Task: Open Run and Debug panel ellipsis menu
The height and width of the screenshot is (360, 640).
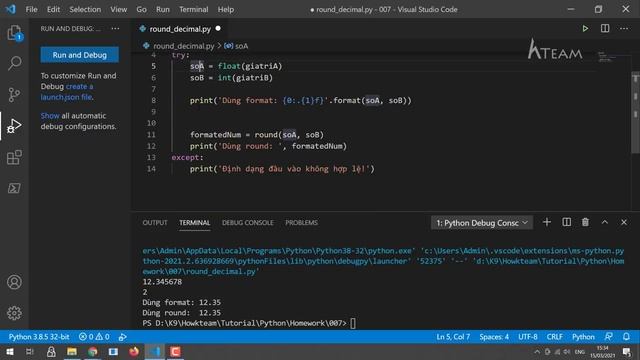Action: click(x=116, y=29)
